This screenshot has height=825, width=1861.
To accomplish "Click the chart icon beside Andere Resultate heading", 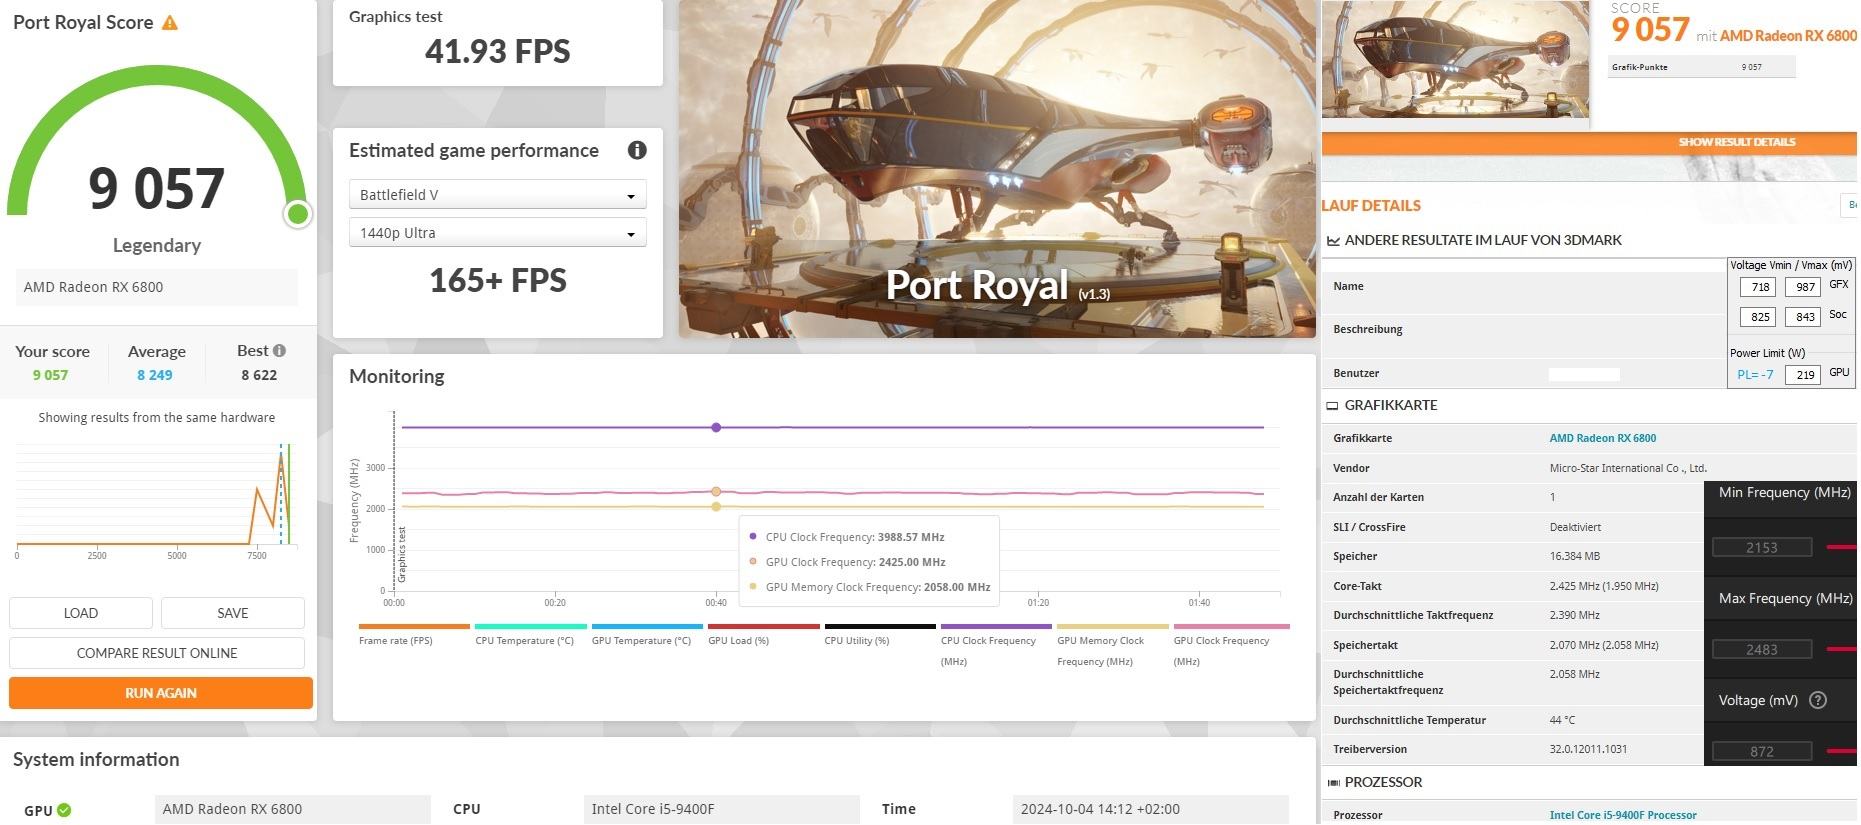I will 1333,241.
